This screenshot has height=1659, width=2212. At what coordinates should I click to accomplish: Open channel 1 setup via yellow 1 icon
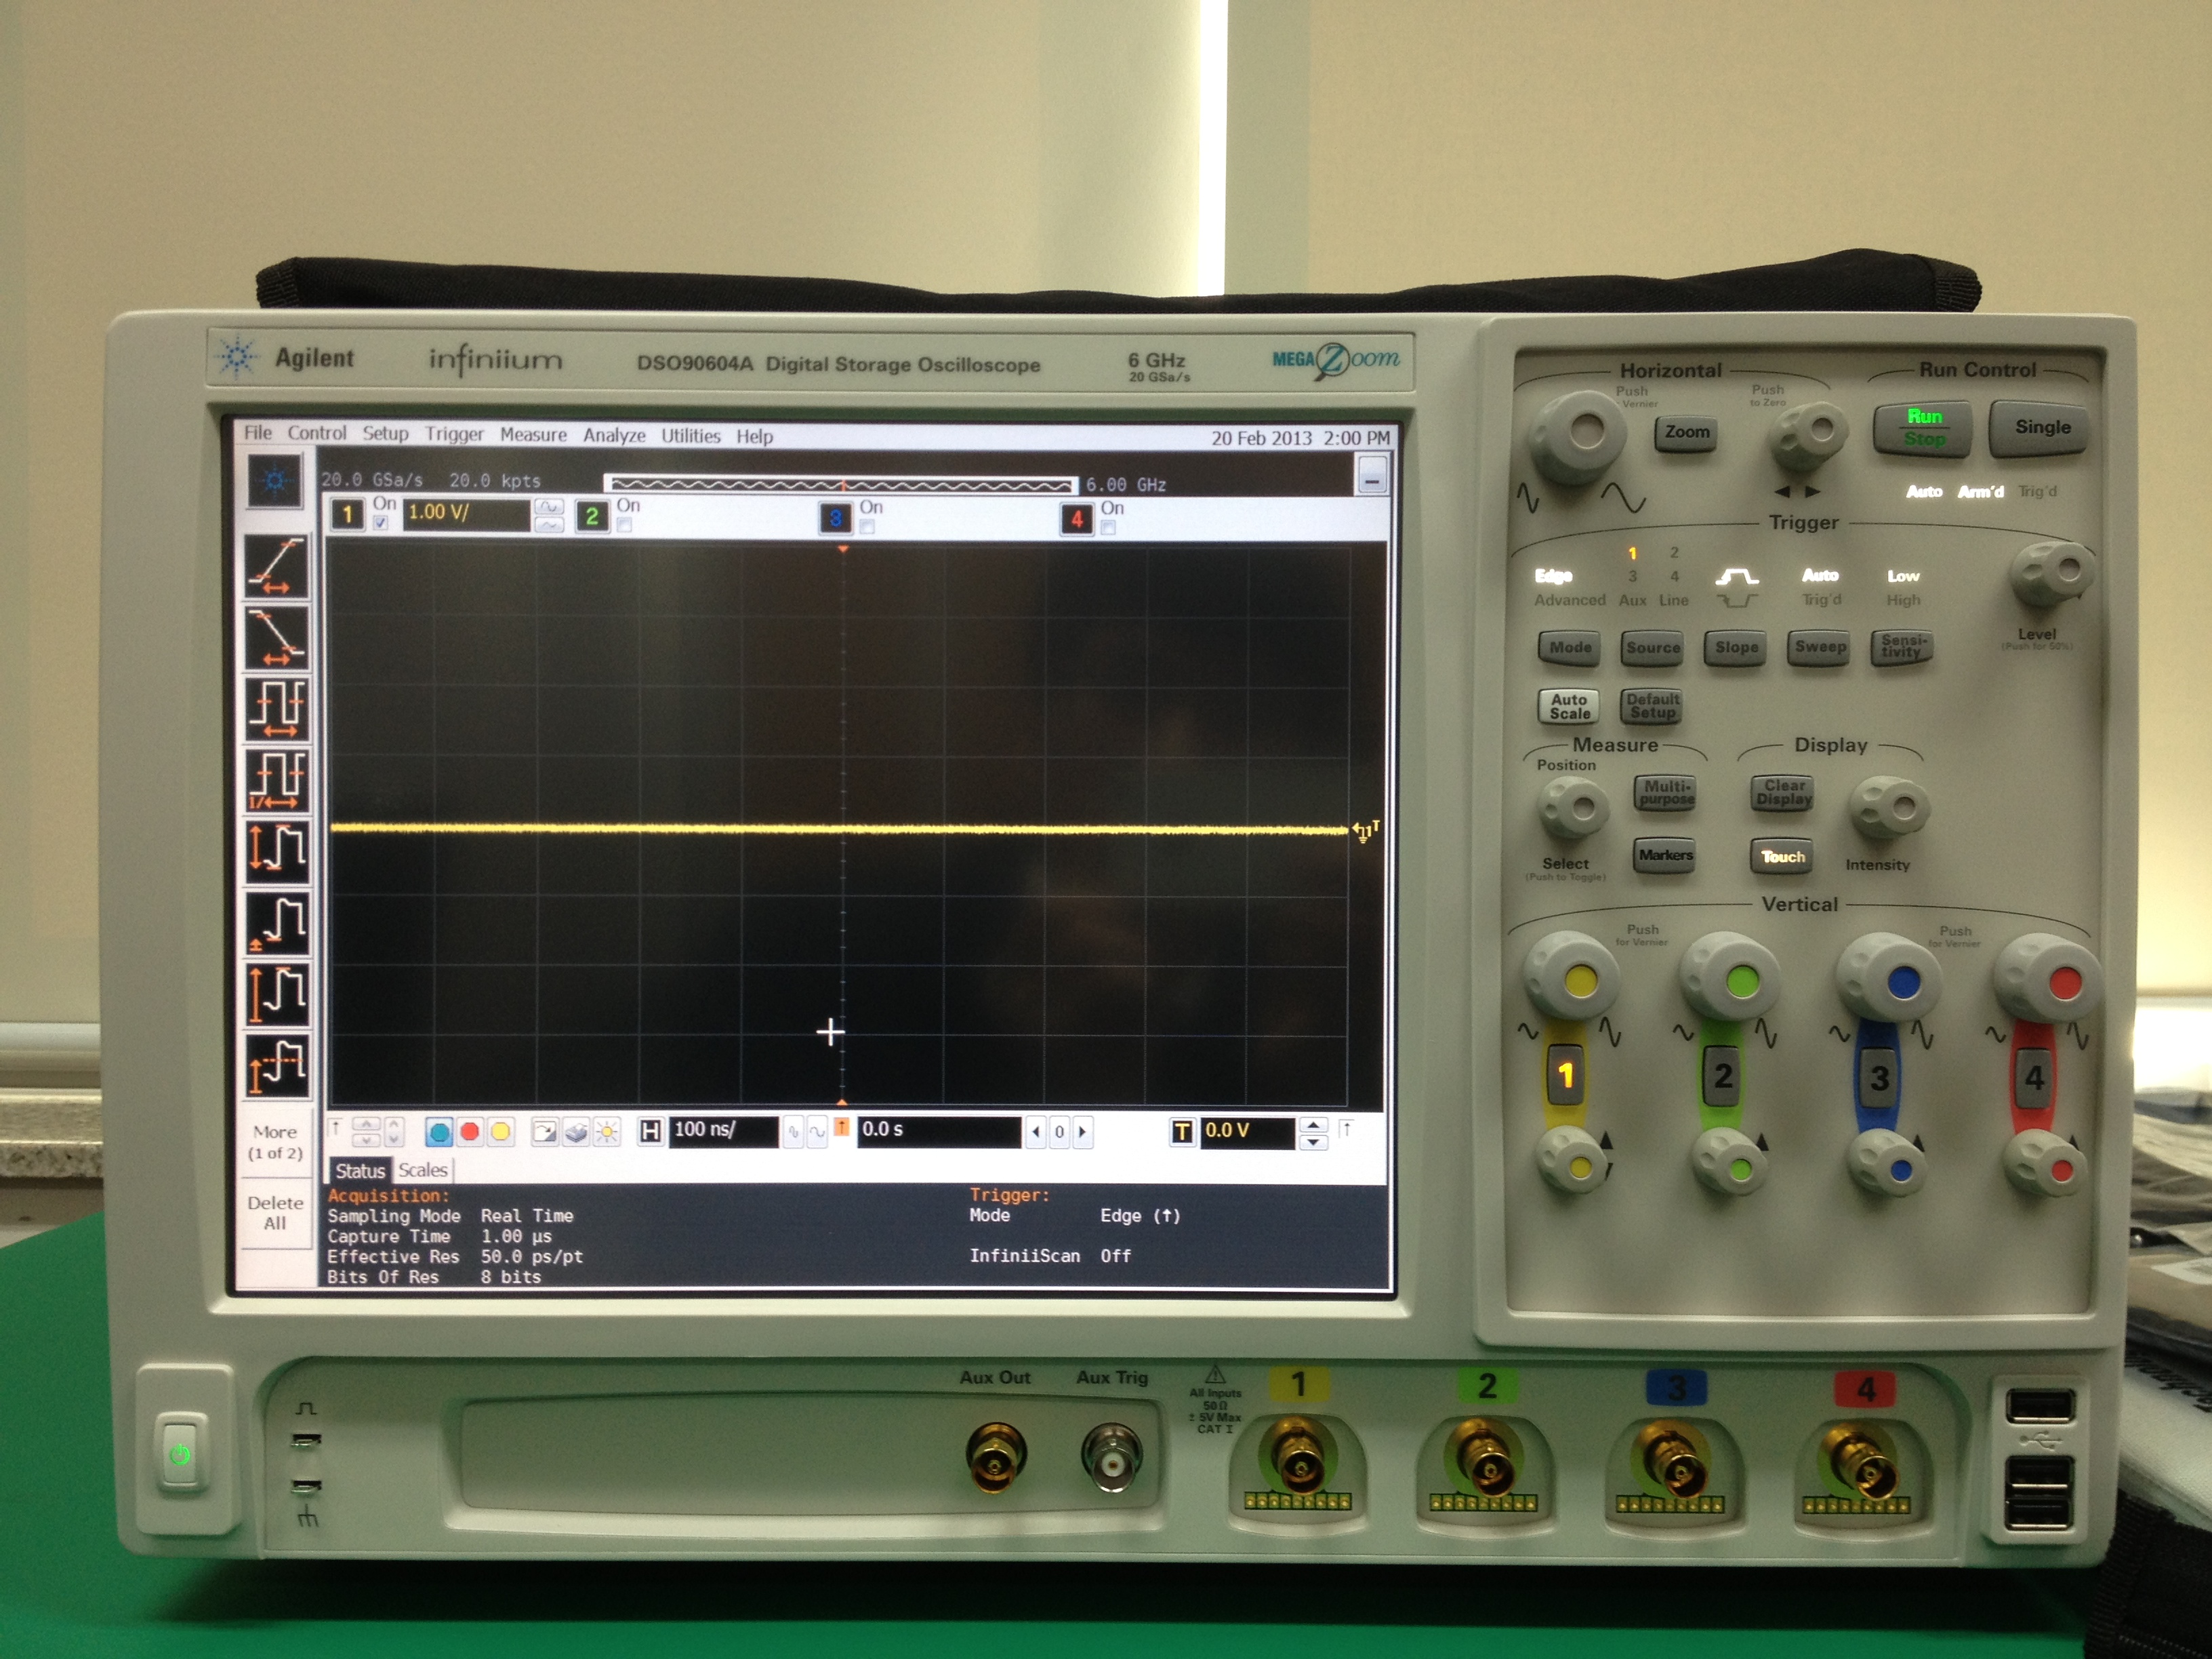point(347,514)
